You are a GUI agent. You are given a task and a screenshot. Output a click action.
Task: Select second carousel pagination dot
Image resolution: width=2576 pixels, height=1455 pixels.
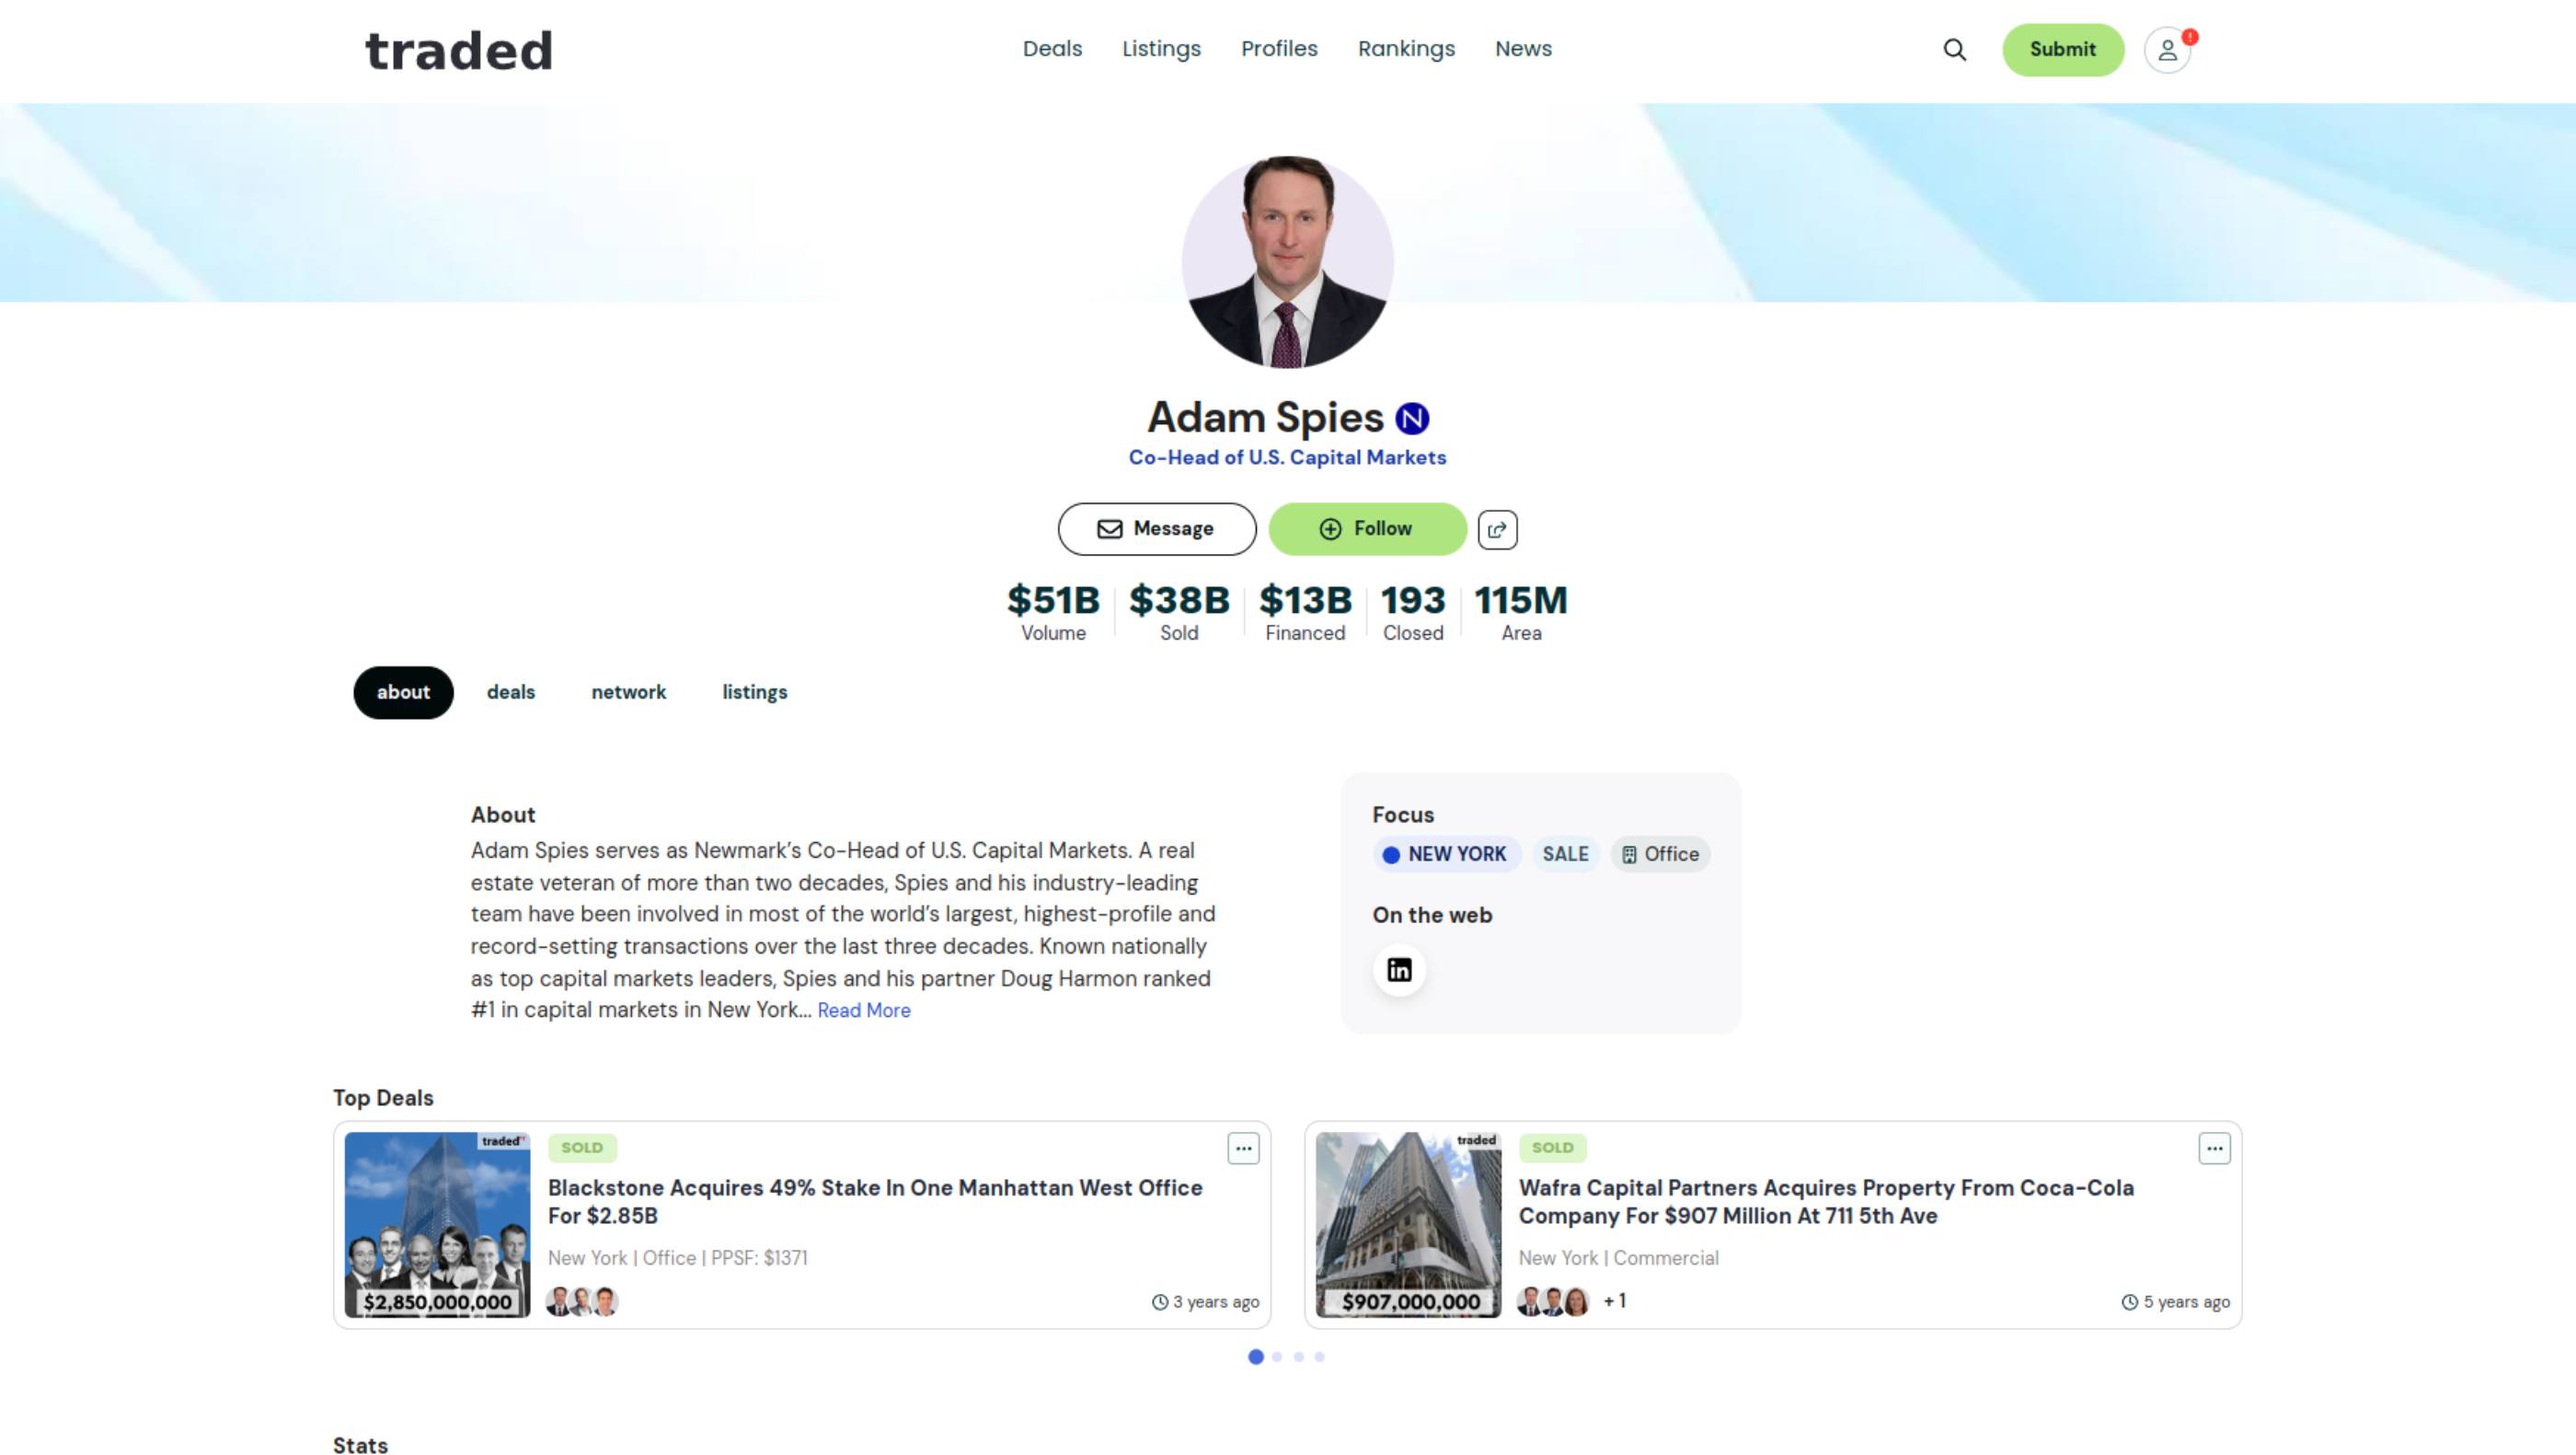[1277, 1357]
